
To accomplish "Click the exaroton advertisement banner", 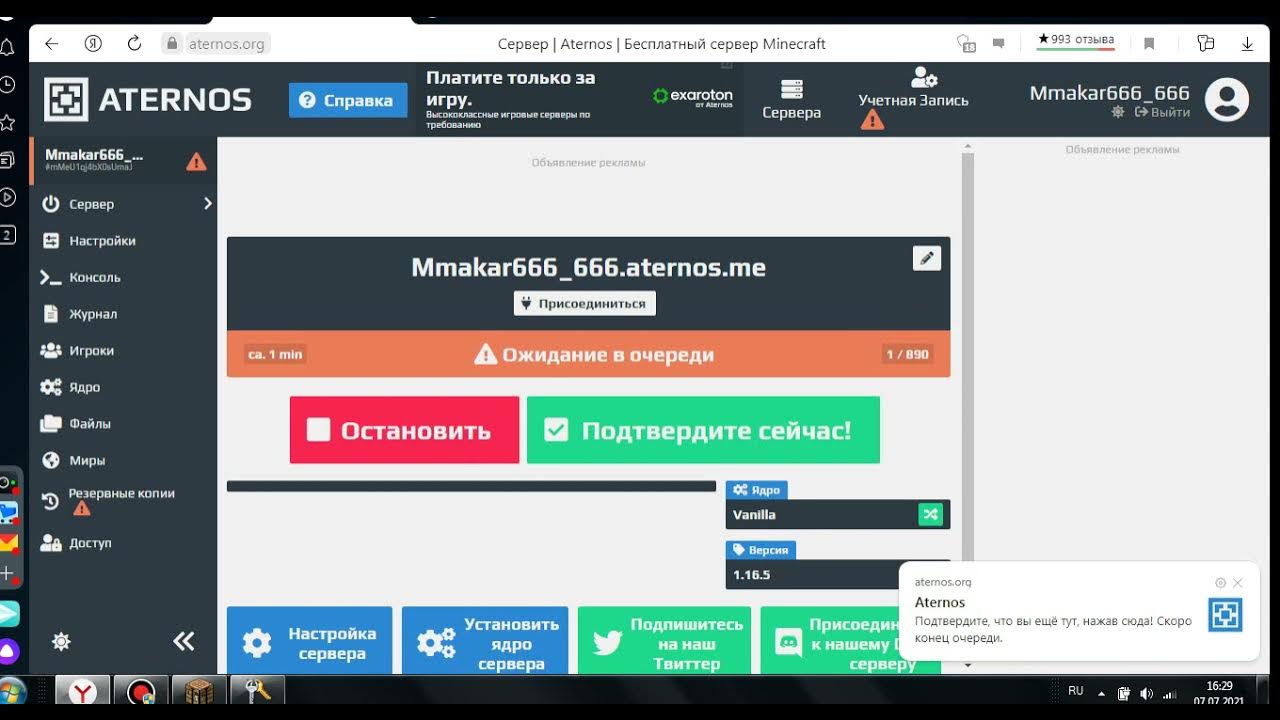I will (x=580, y=100).
